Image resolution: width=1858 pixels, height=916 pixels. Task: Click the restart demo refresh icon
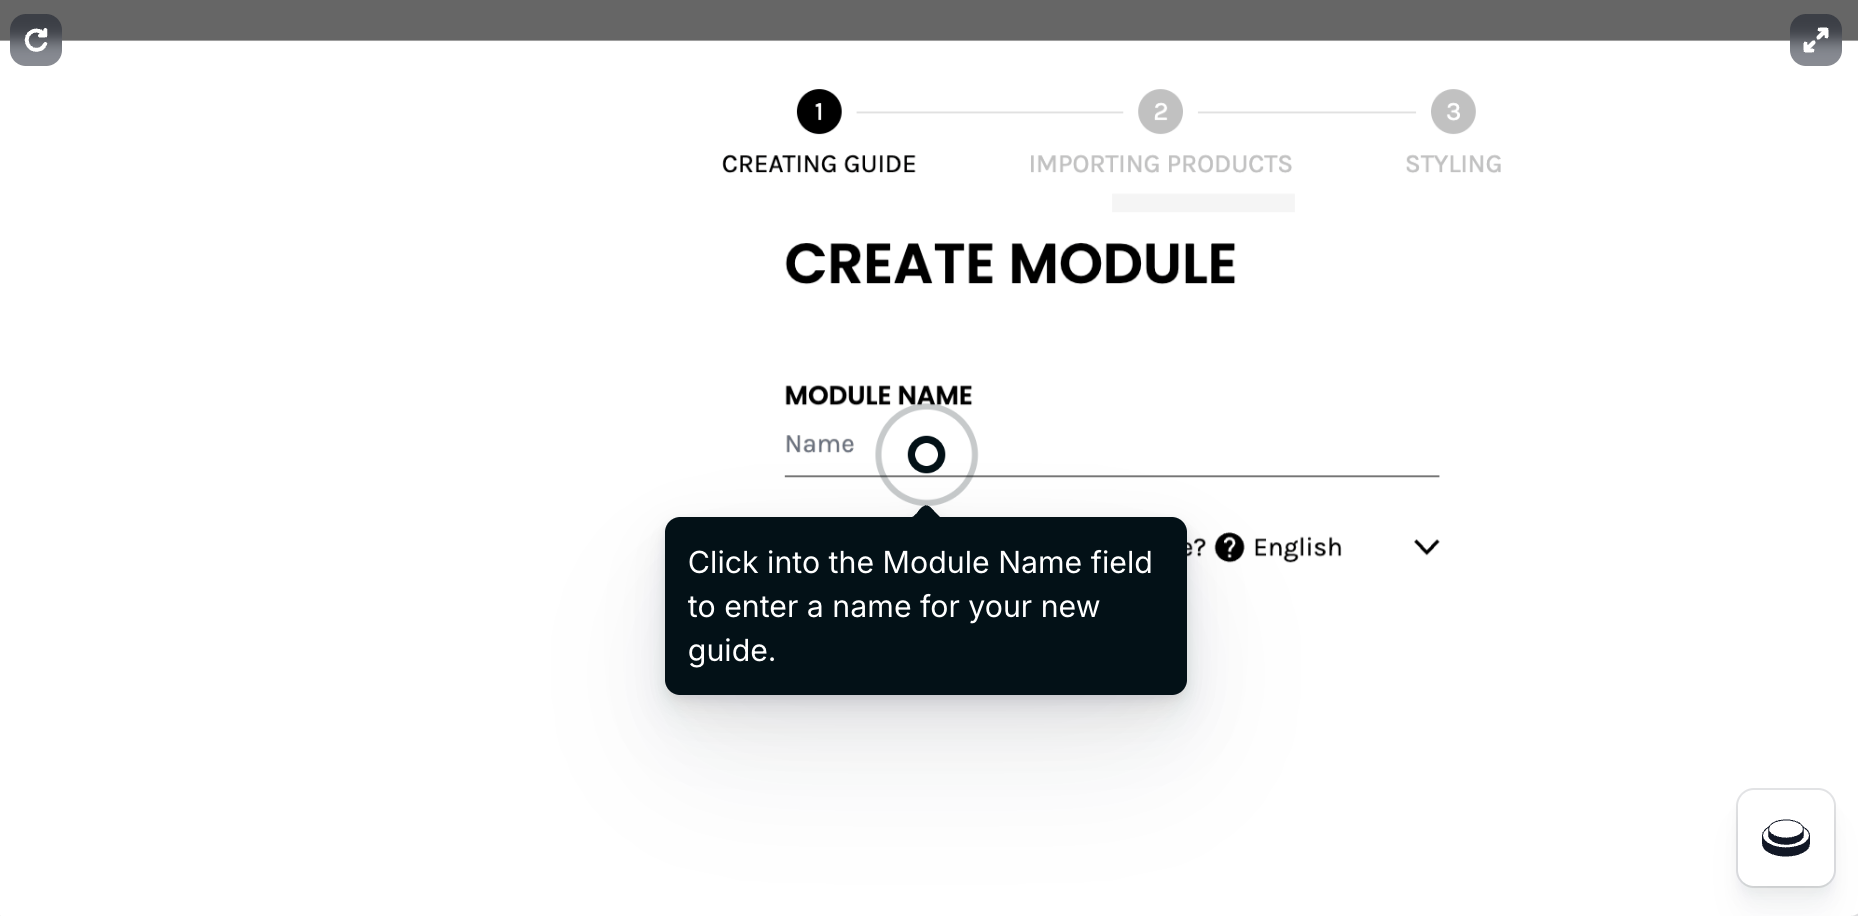(x=36, y=40)
